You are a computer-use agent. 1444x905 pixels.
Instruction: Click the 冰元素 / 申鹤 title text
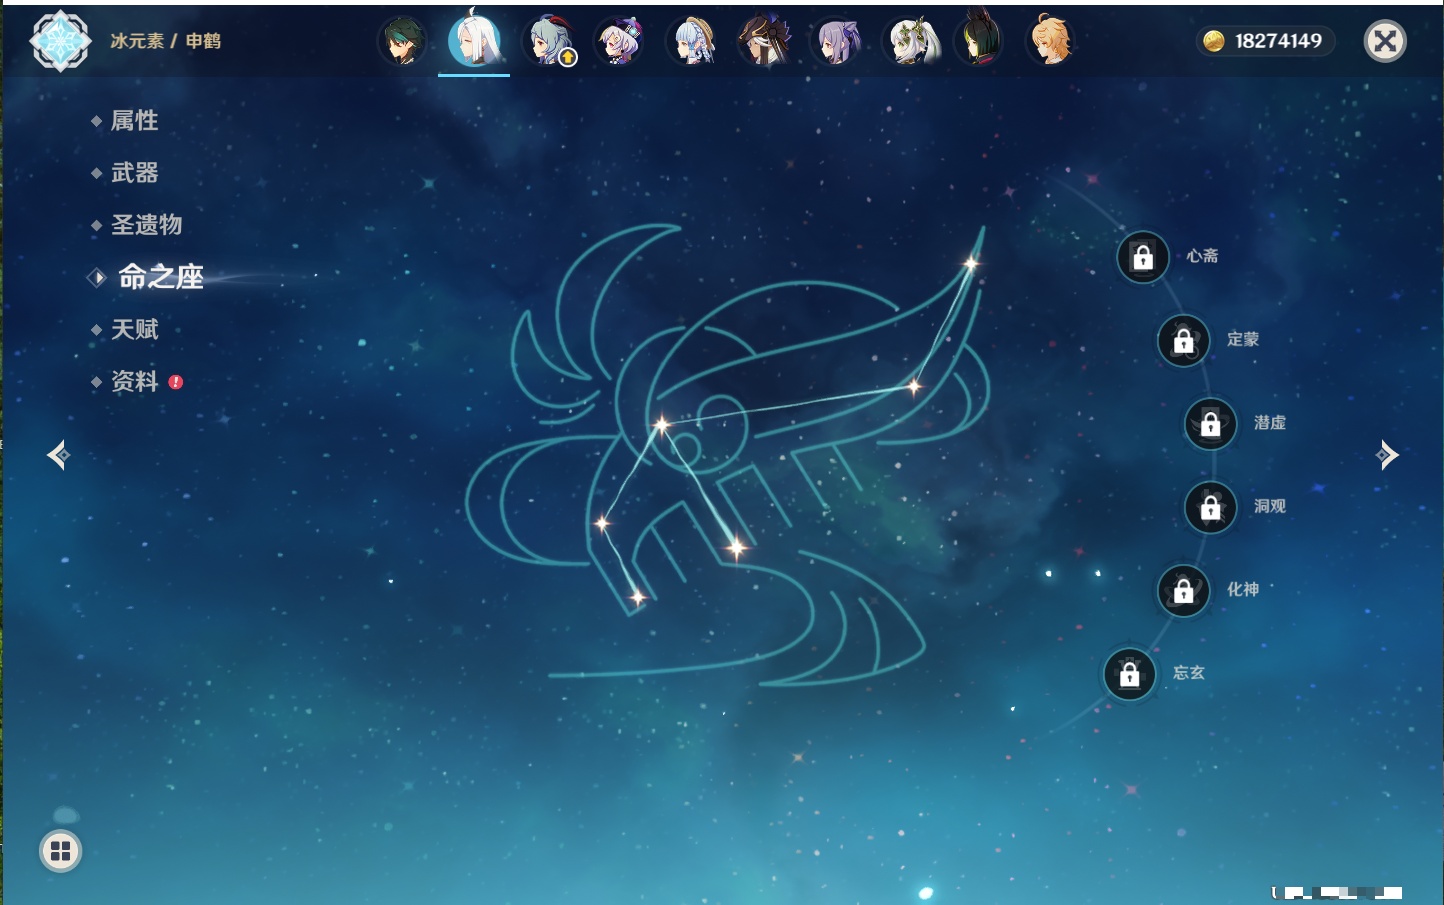166,41
